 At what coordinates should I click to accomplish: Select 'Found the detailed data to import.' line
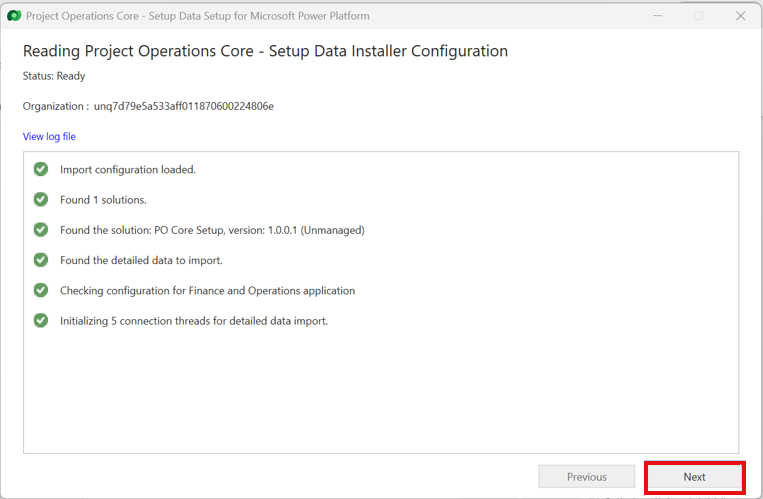coord(141,260)
